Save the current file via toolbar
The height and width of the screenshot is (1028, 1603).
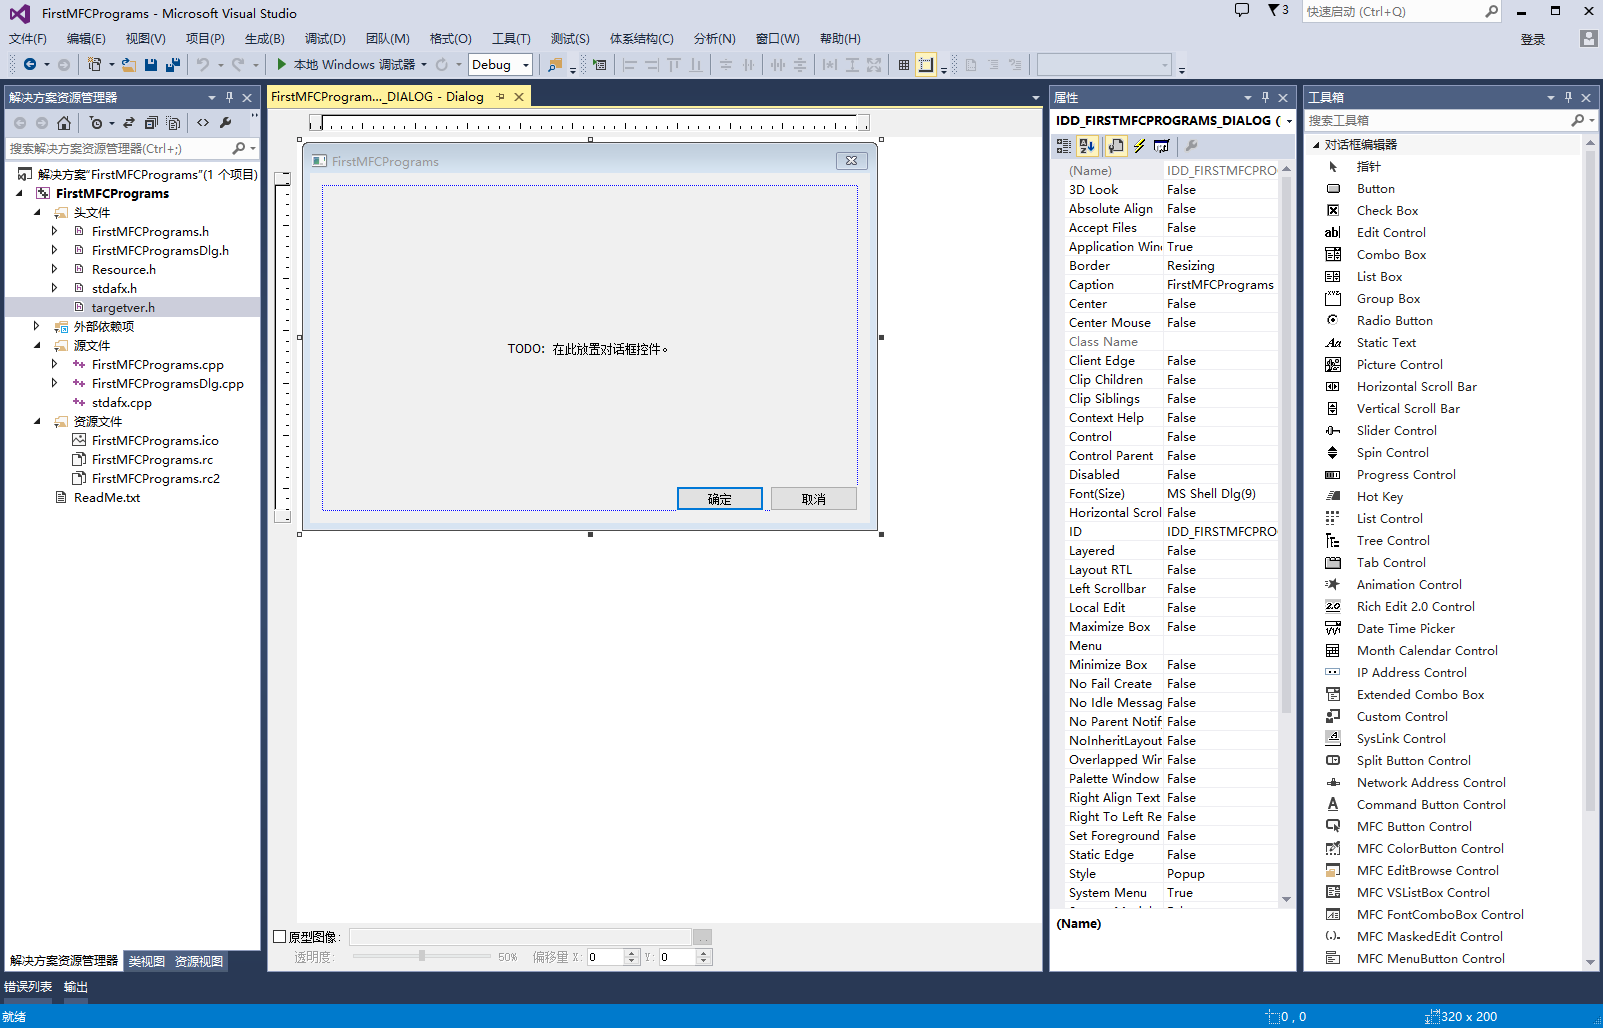point(151,65)
